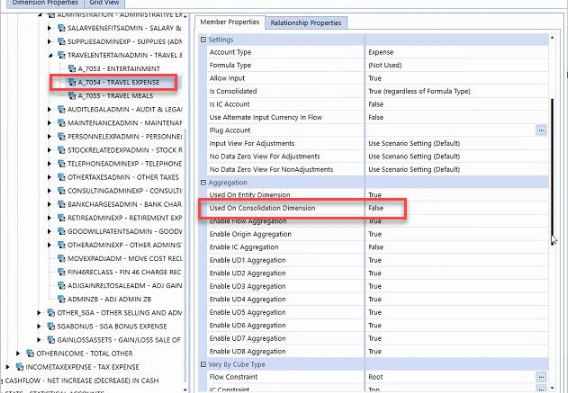
Task: Click the tree panel vertical scrollbar thumb
Action: coord(185,255)
